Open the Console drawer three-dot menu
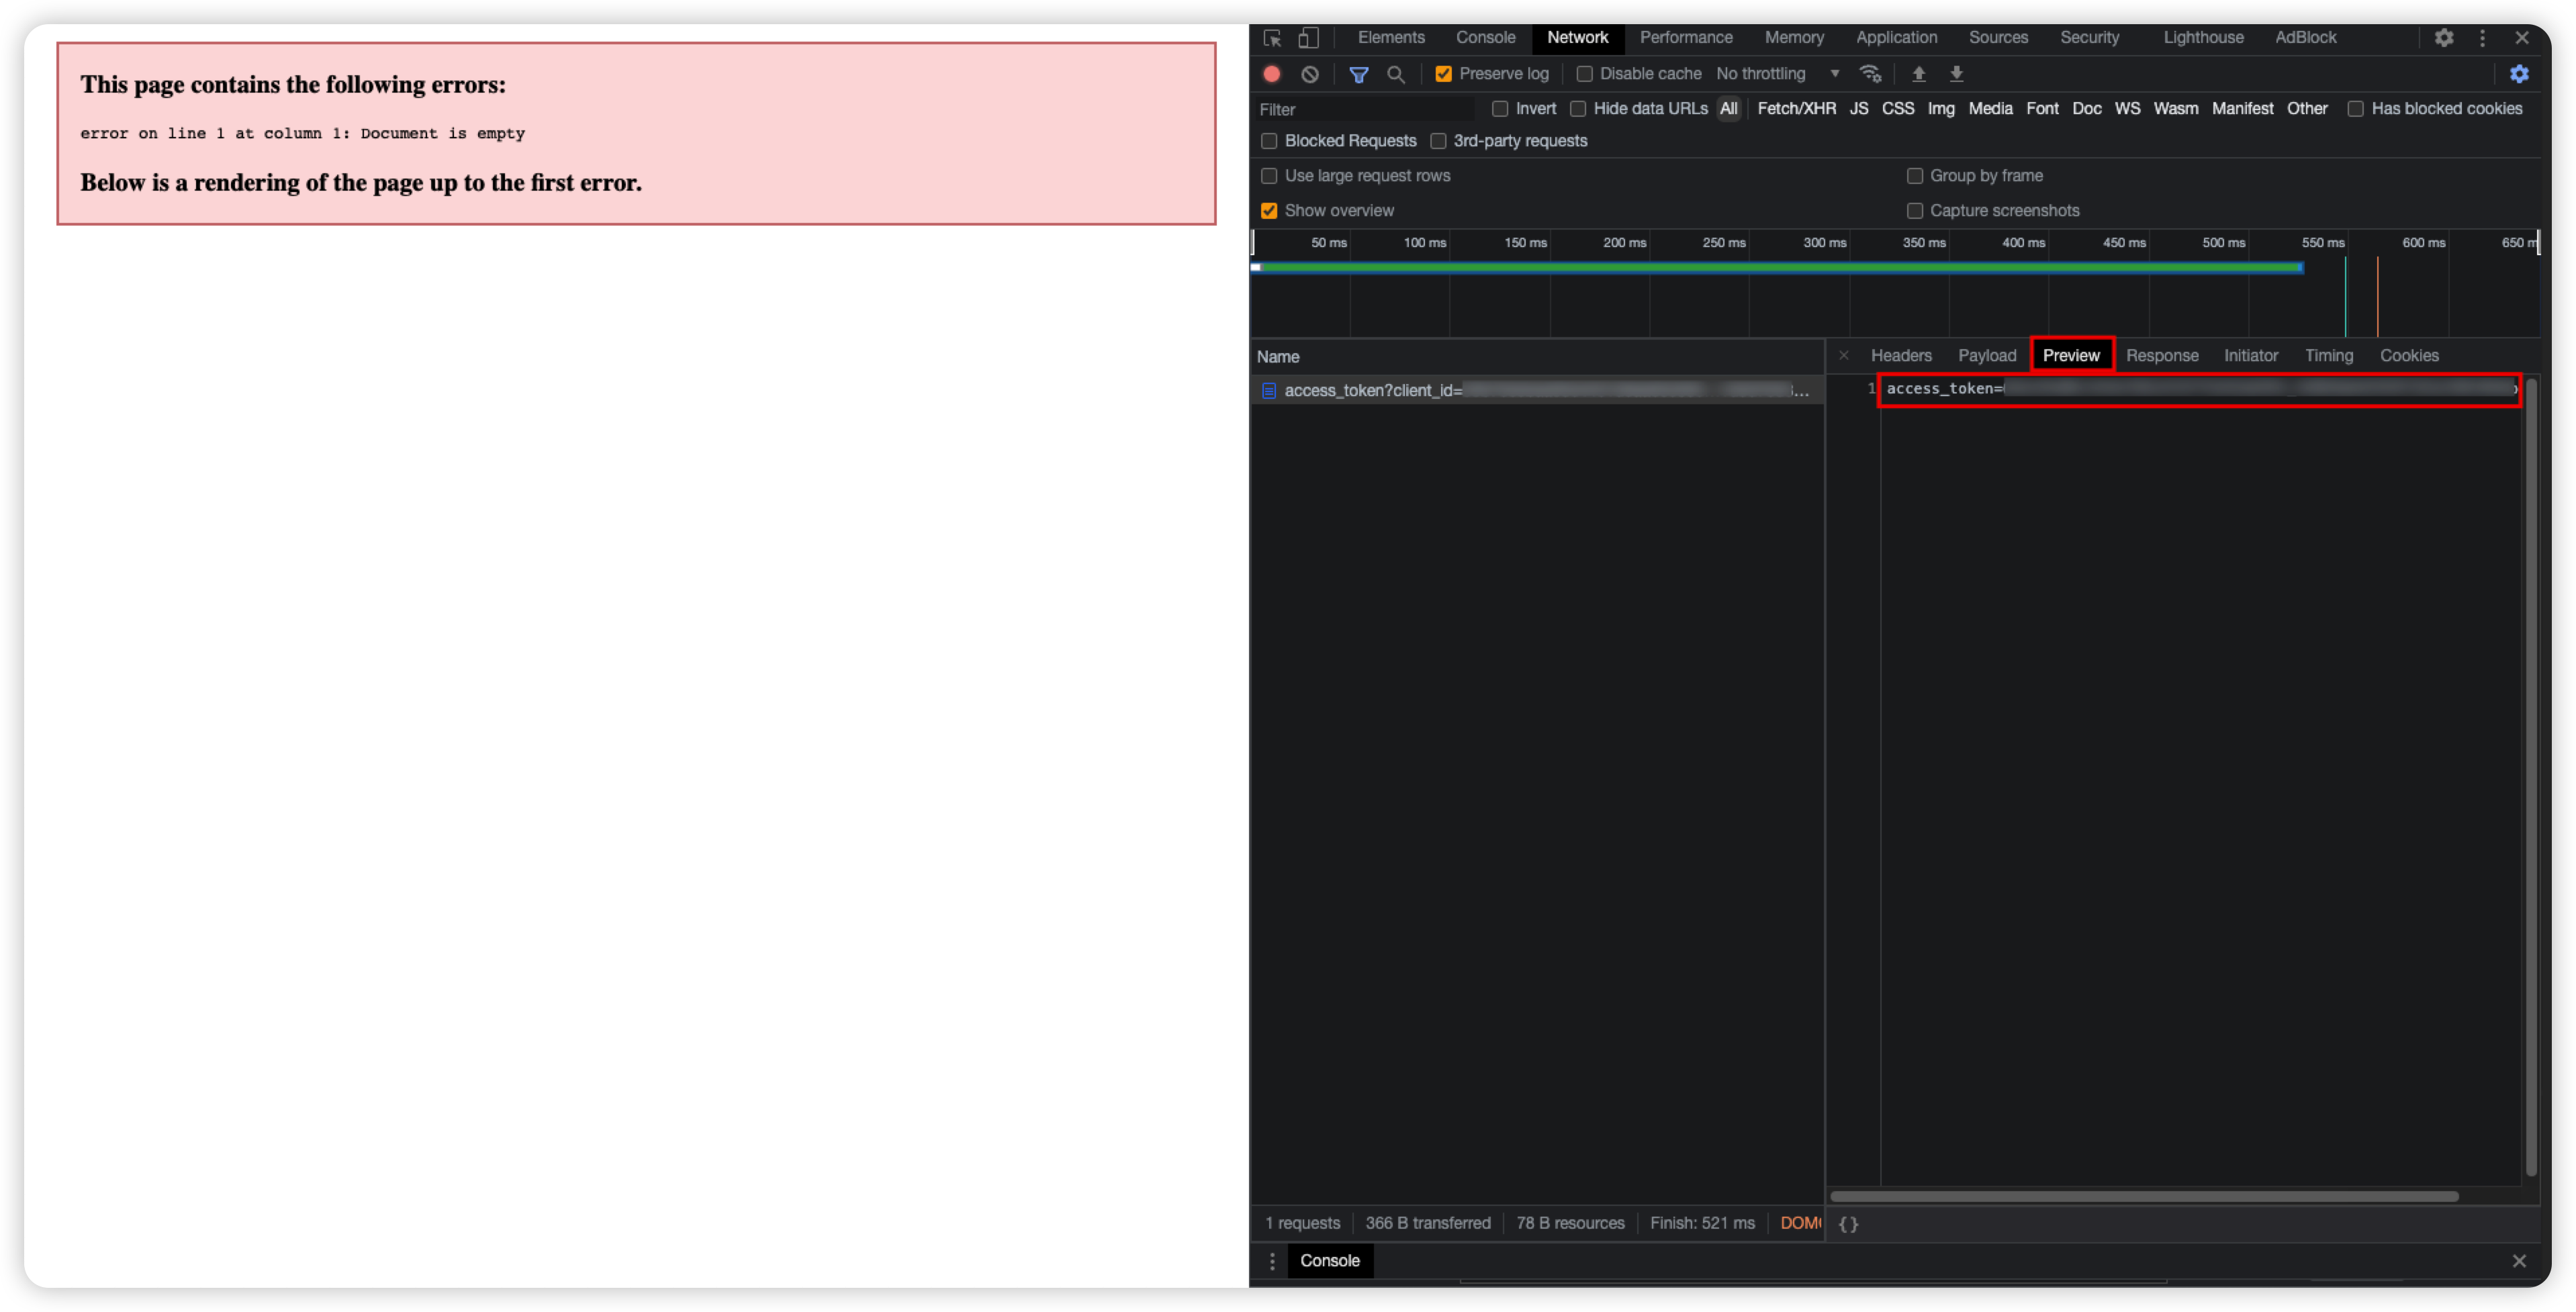This screenshot has width=2576, height=1312. pos(1272,1261)
